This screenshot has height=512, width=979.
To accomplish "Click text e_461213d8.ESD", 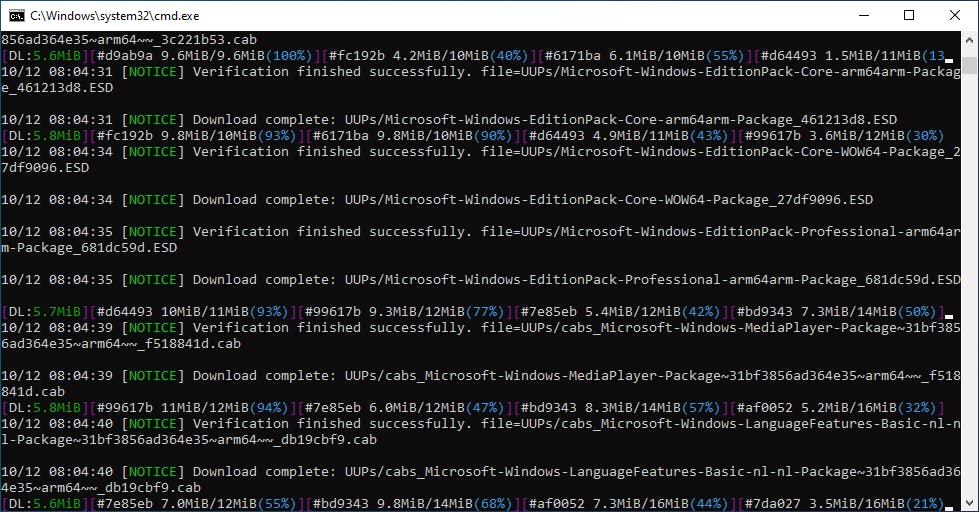I will (57, 87).
